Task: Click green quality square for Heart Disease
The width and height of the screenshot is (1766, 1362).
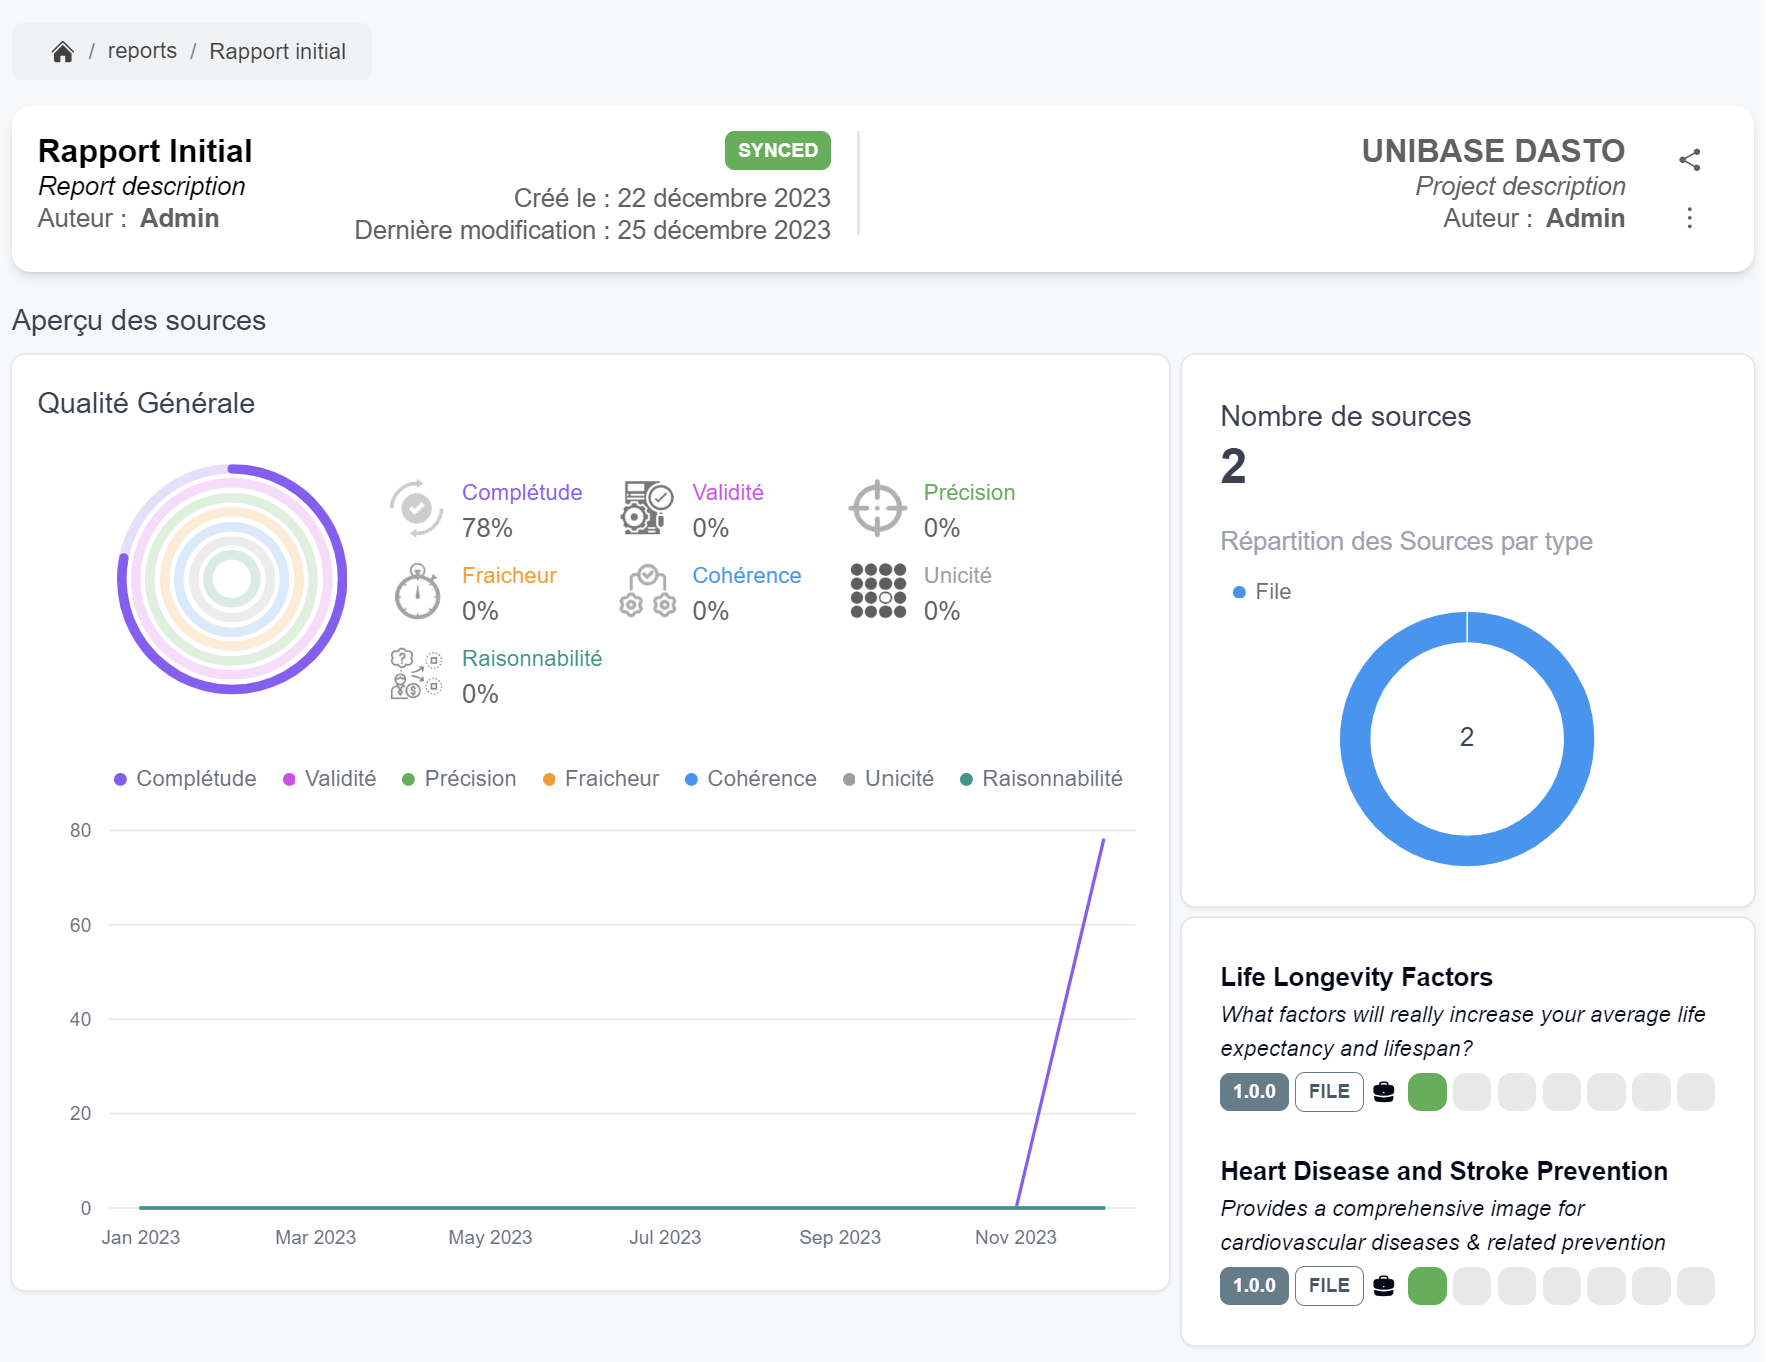Action: point(1427,1286)
